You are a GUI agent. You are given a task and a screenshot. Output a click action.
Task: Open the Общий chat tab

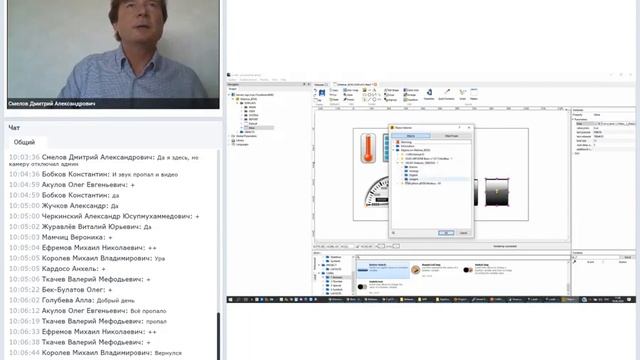point(24,142)
